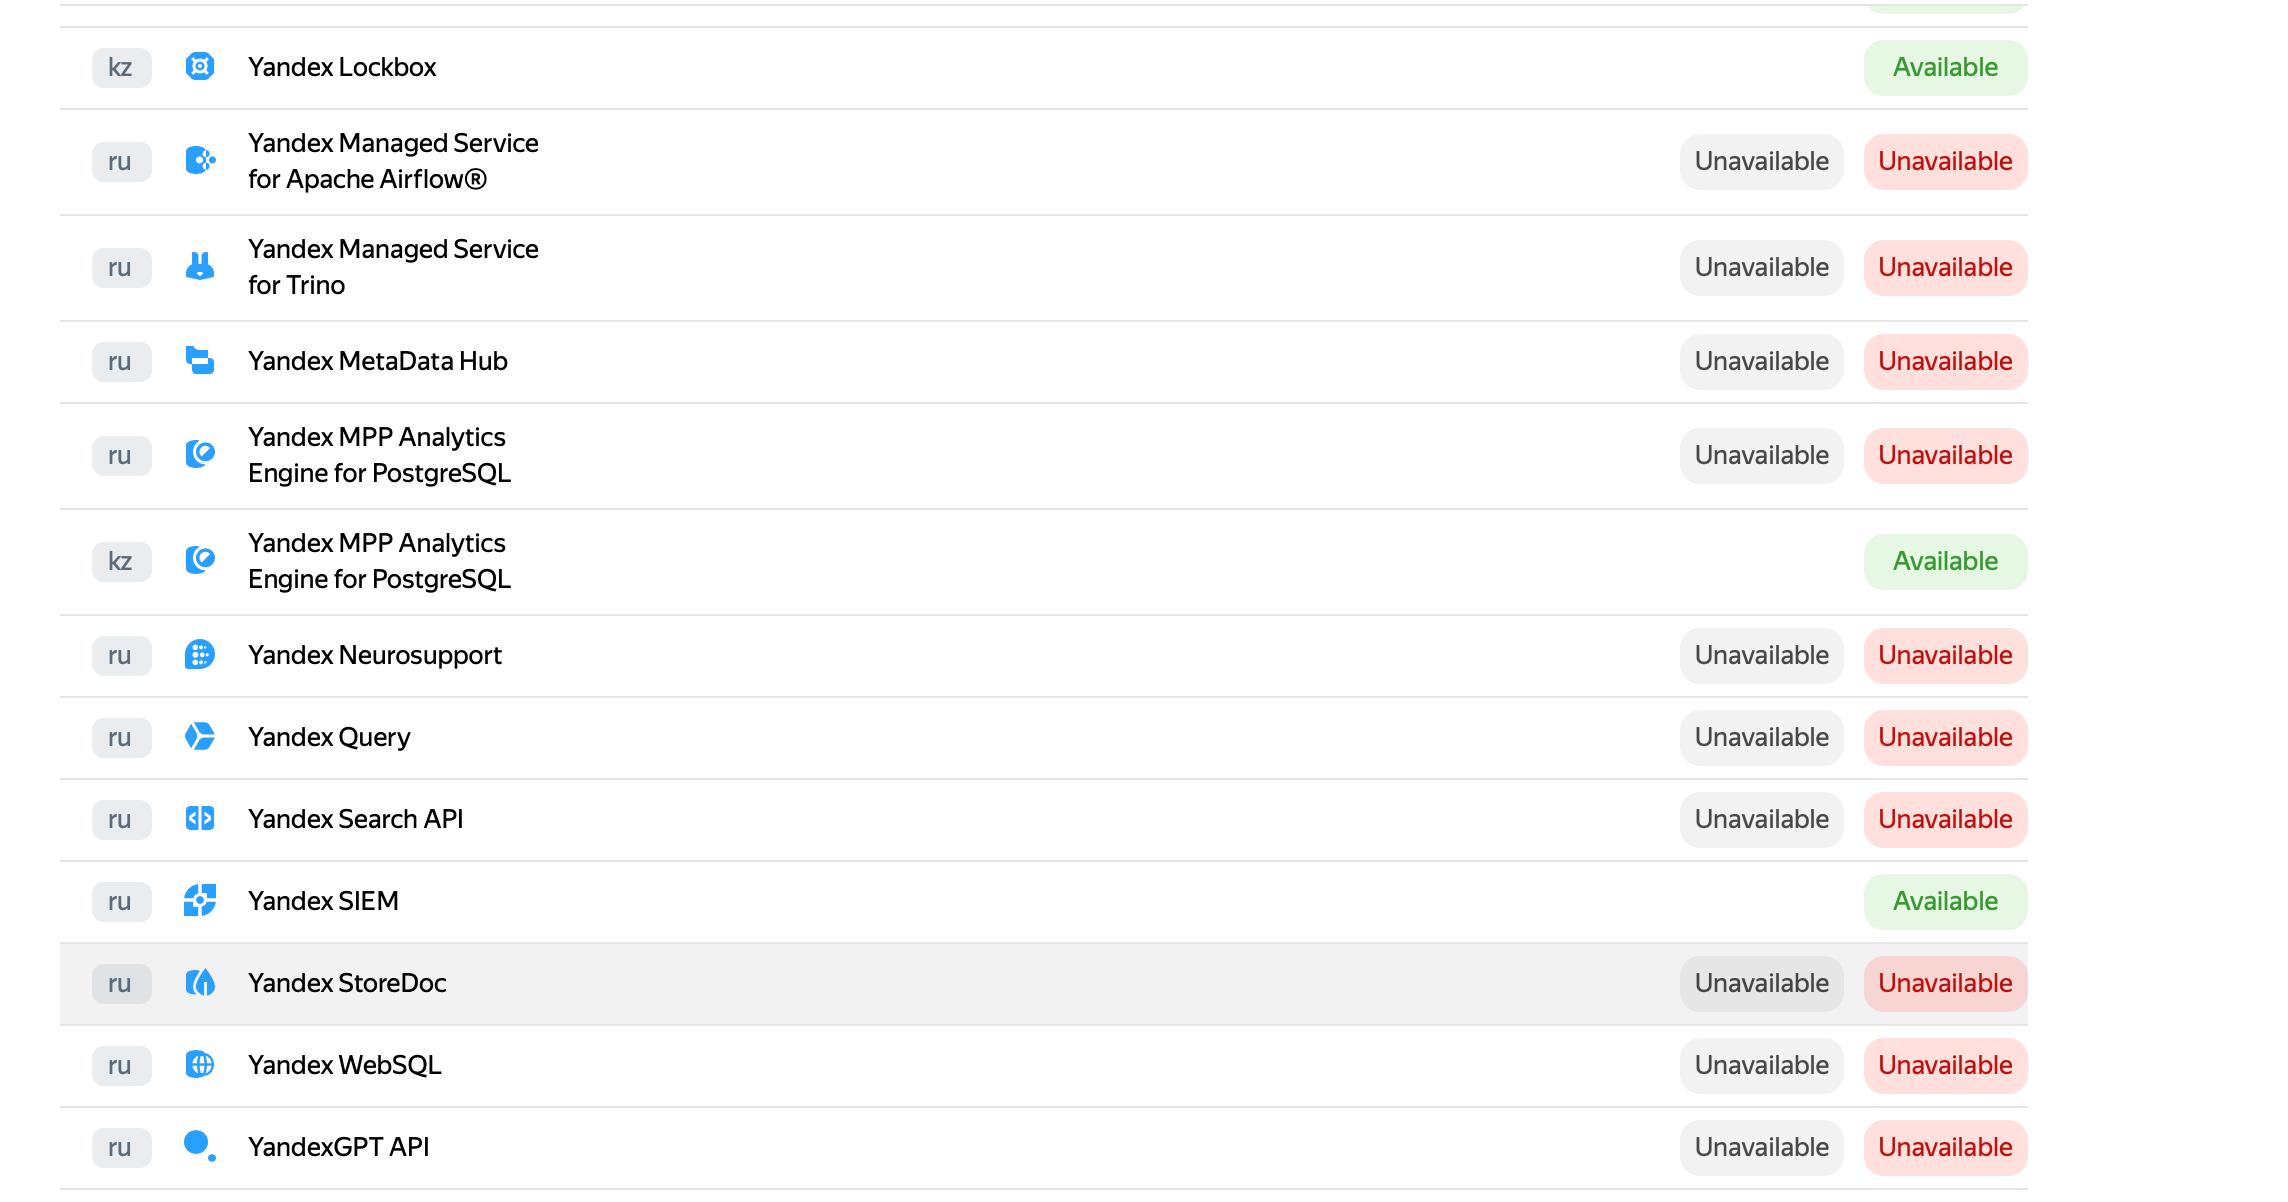The width and height of the screenshot is (2288, 1202).
Task: Click the kz region tag beside Lockbox
Action: [x=121, y=67]
